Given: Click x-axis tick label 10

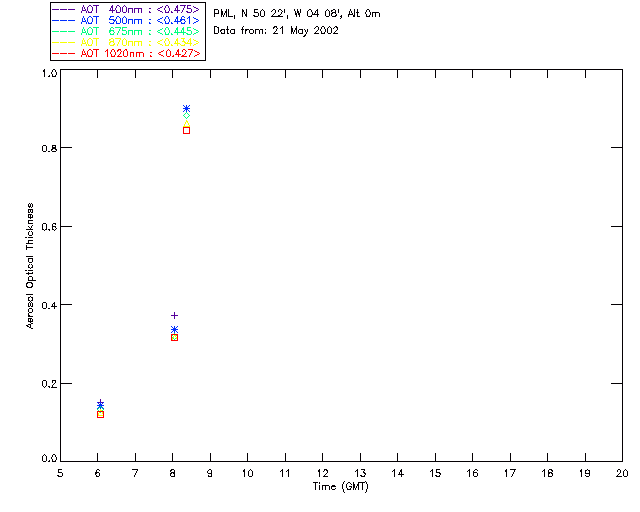Looking at the screenshot, I should point(247,473).
